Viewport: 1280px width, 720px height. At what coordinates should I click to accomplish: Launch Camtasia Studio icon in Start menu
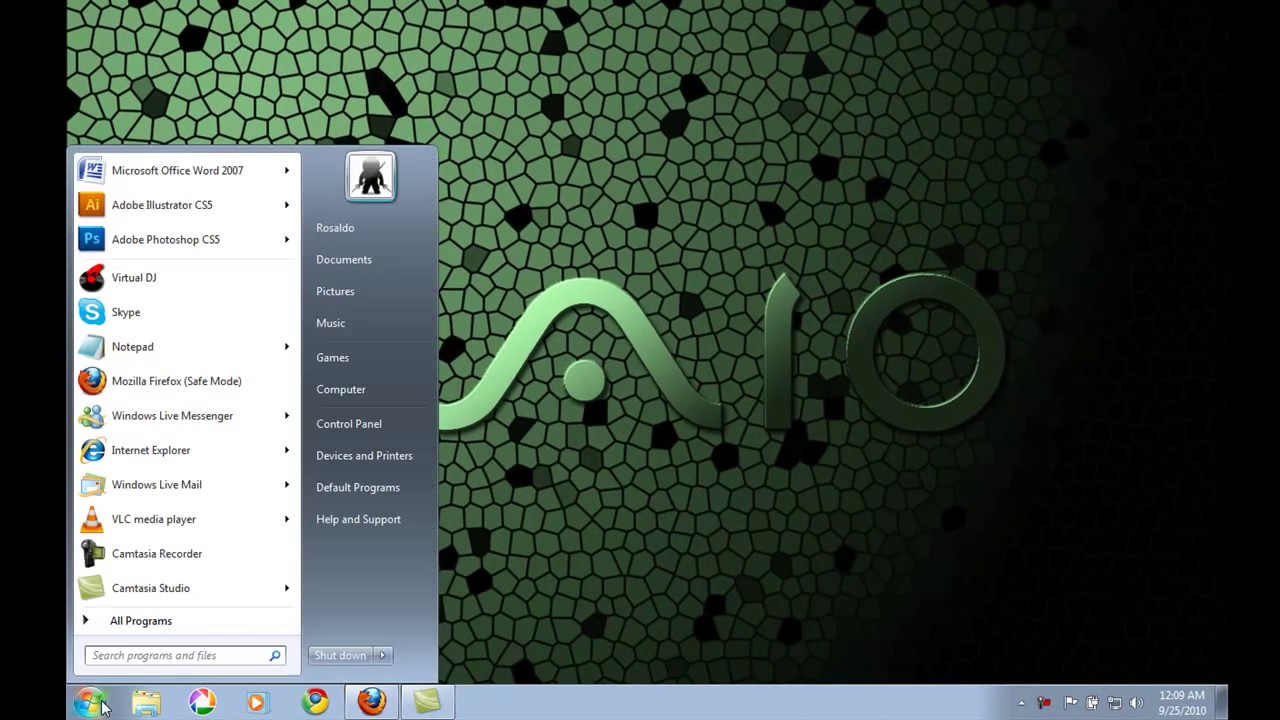click(91, 588)
